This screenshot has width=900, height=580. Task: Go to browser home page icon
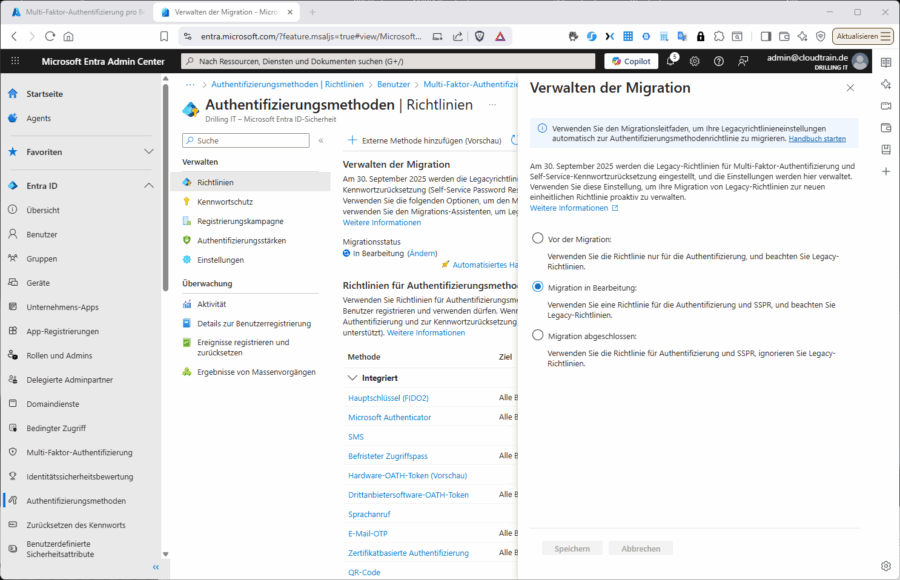point(68,36)
